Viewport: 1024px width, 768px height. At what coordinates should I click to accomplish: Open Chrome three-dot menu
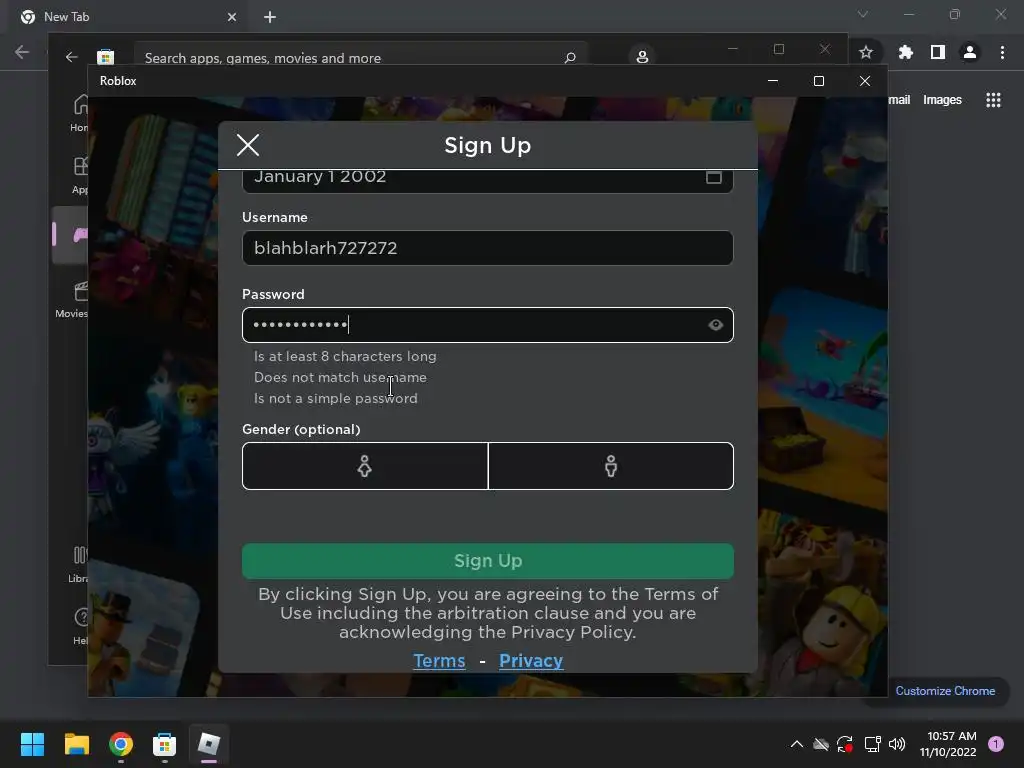[x=1002, y=52]
